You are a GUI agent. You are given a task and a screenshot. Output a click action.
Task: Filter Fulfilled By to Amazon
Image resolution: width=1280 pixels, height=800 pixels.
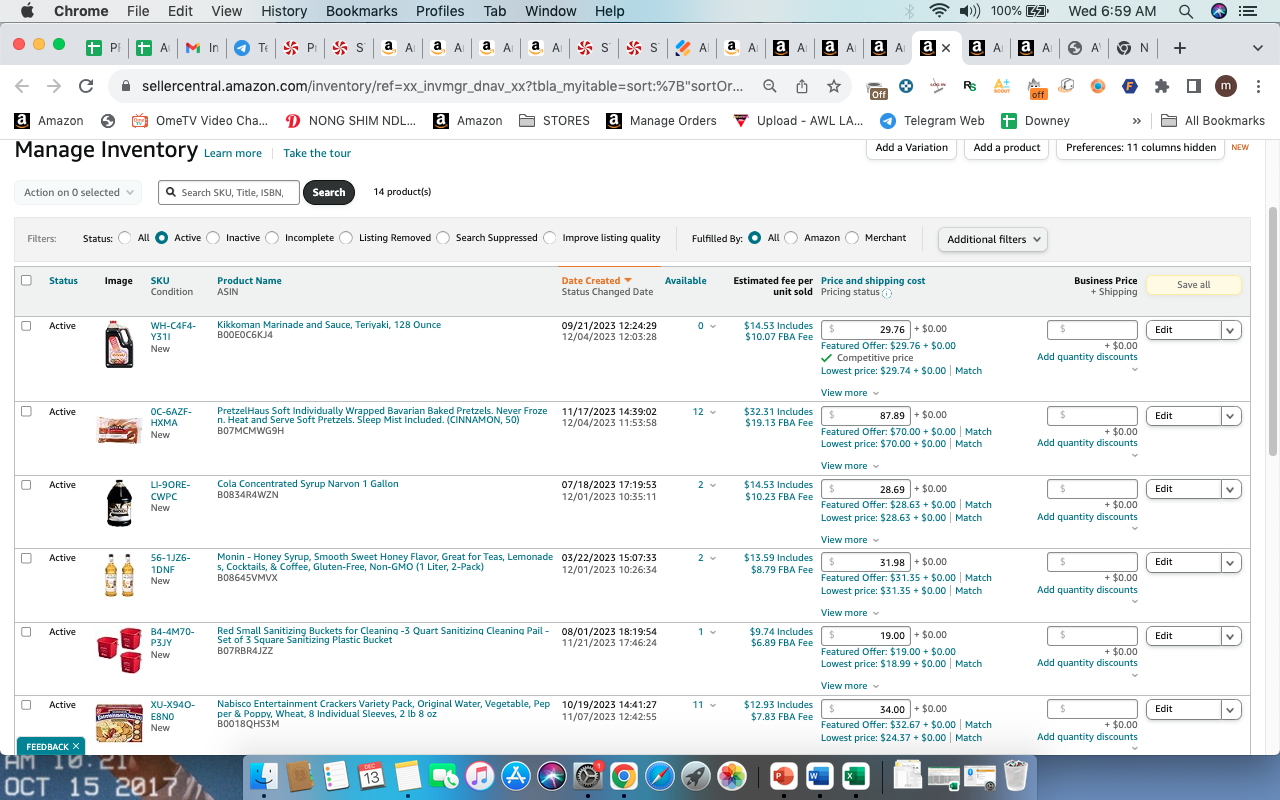point(792,238)
